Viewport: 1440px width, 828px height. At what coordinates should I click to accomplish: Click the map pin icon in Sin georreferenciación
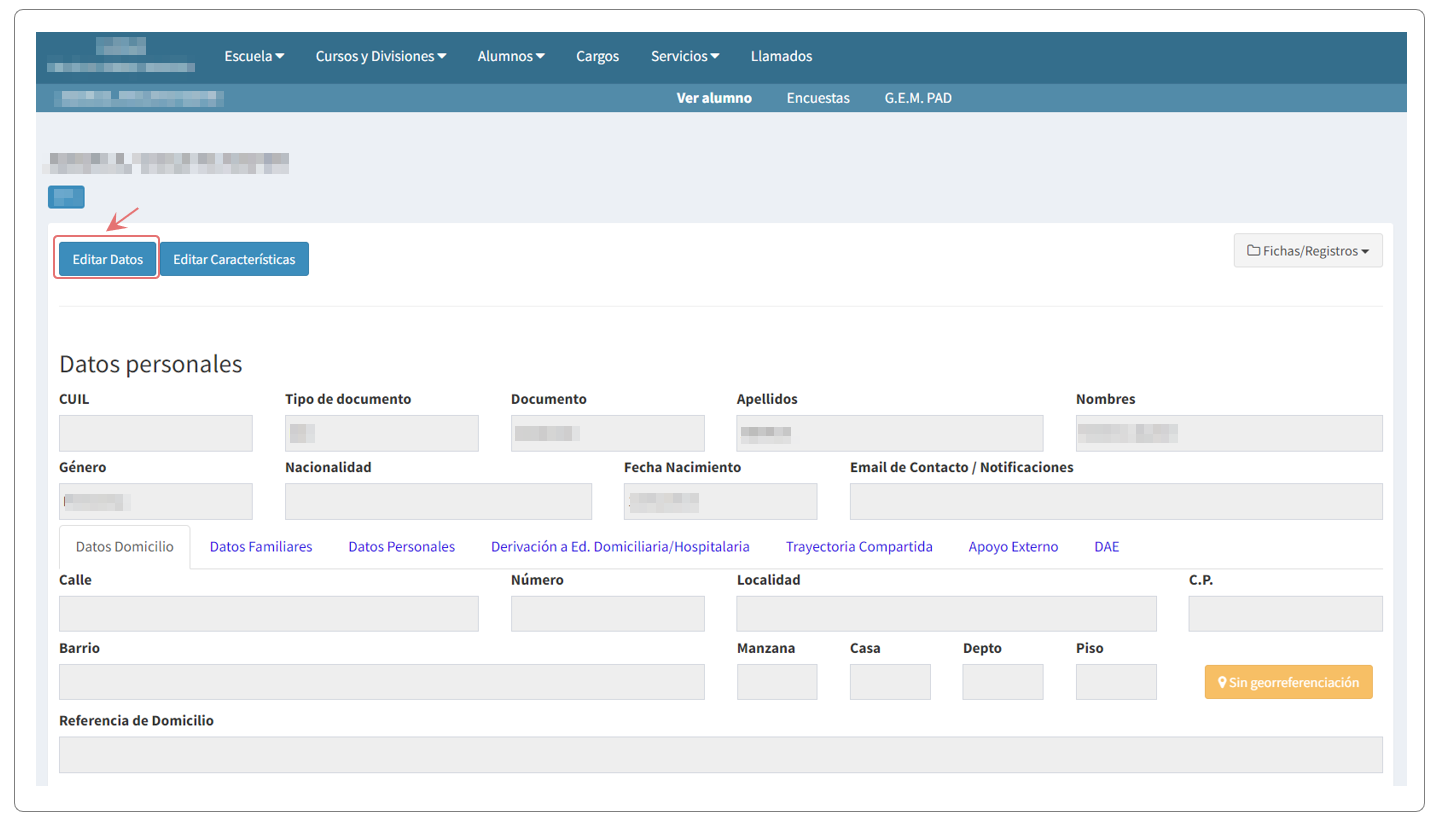(1222, 683)
